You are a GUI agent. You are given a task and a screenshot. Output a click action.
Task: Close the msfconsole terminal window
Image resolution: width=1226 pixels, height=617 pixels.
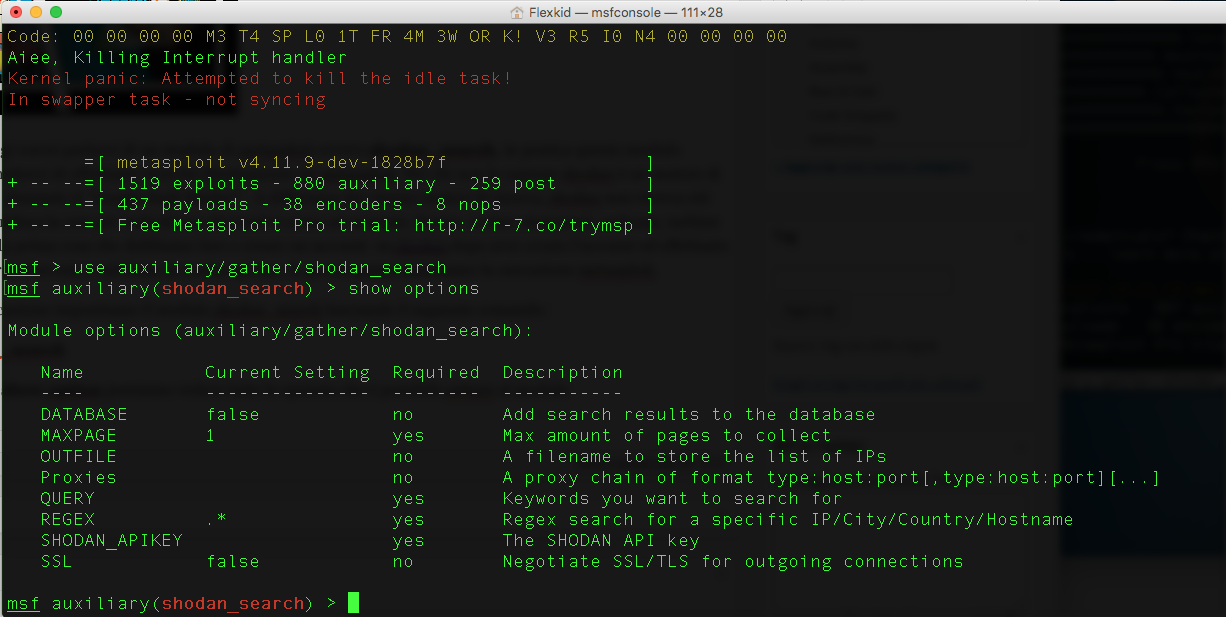[15, 12]
